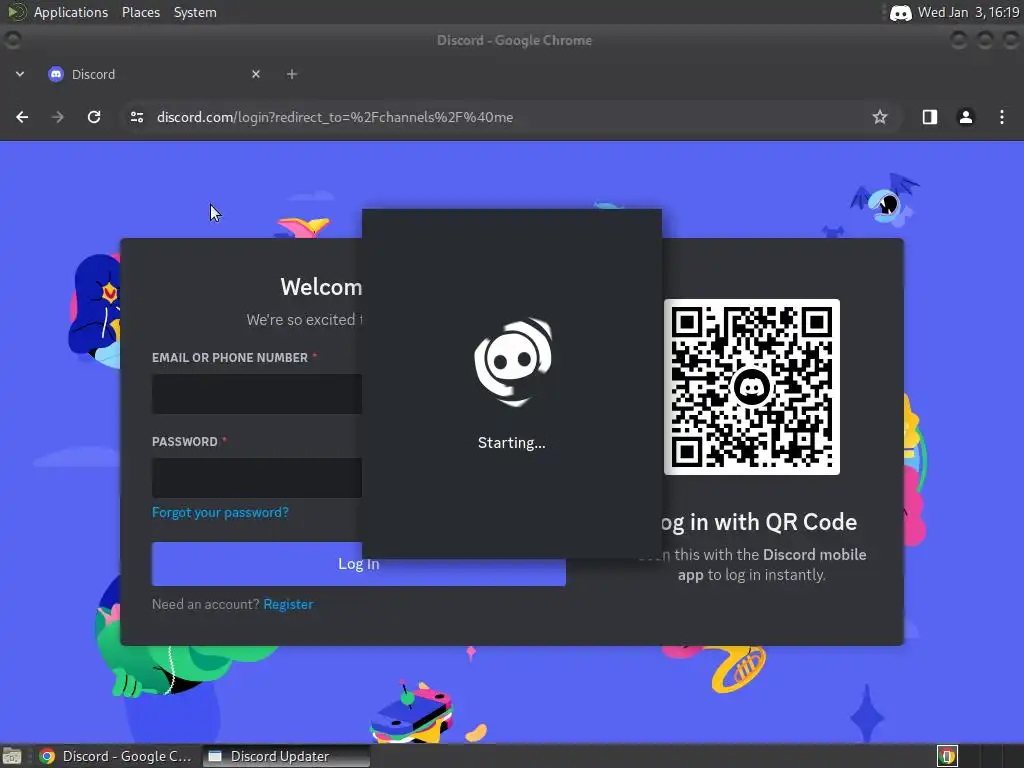This screenshot has height=768, width=1024.
Task: Open the System menu
Action: coord(195,12)
